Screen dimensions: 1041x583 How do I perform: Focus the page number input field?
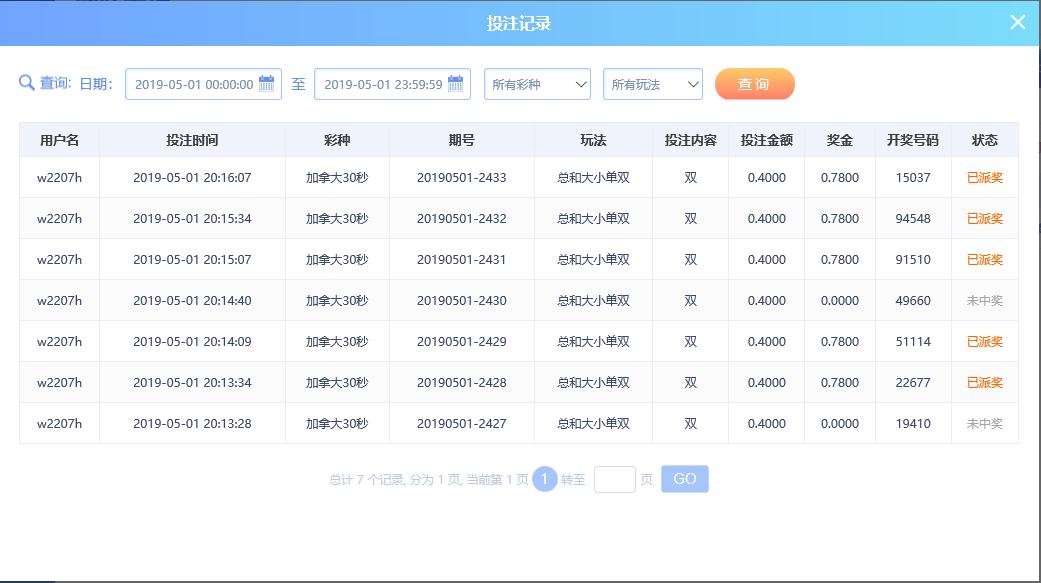click(x=614, y=479)
